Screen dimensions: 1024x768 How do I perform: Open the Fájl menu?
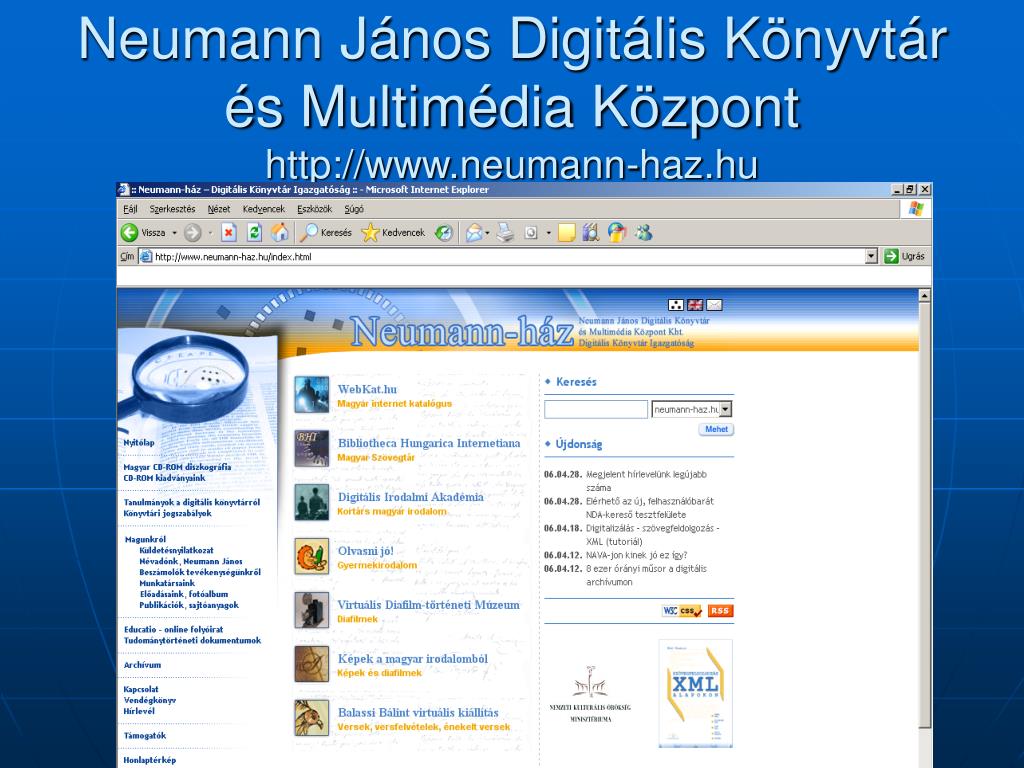coord(130,209)
